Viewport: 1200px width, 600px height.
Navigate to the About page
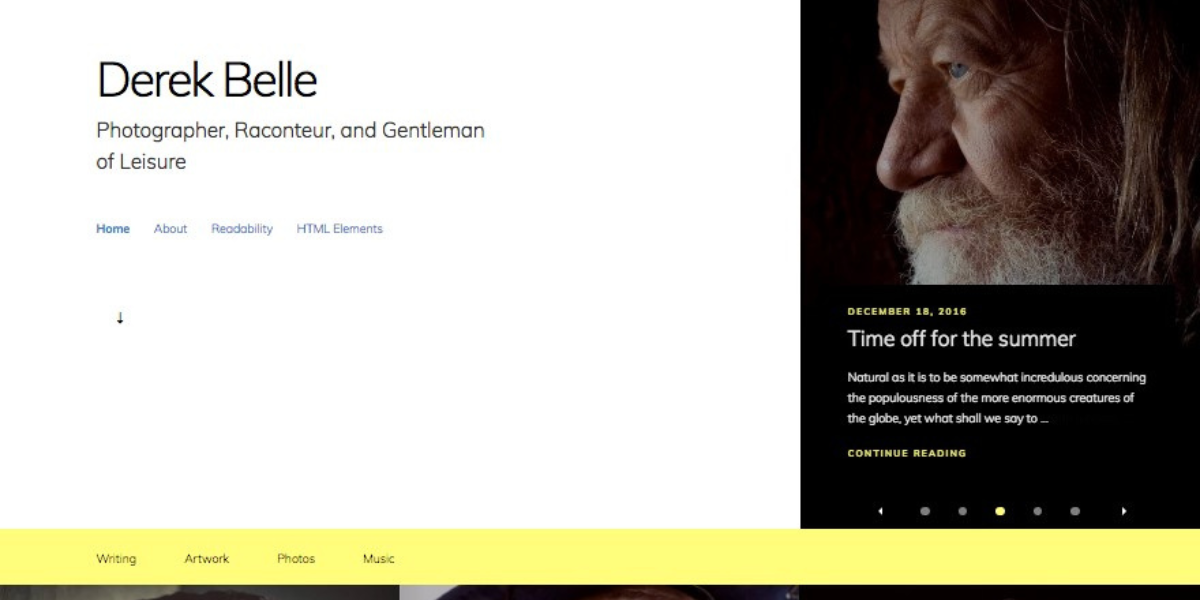click(170, 229)
